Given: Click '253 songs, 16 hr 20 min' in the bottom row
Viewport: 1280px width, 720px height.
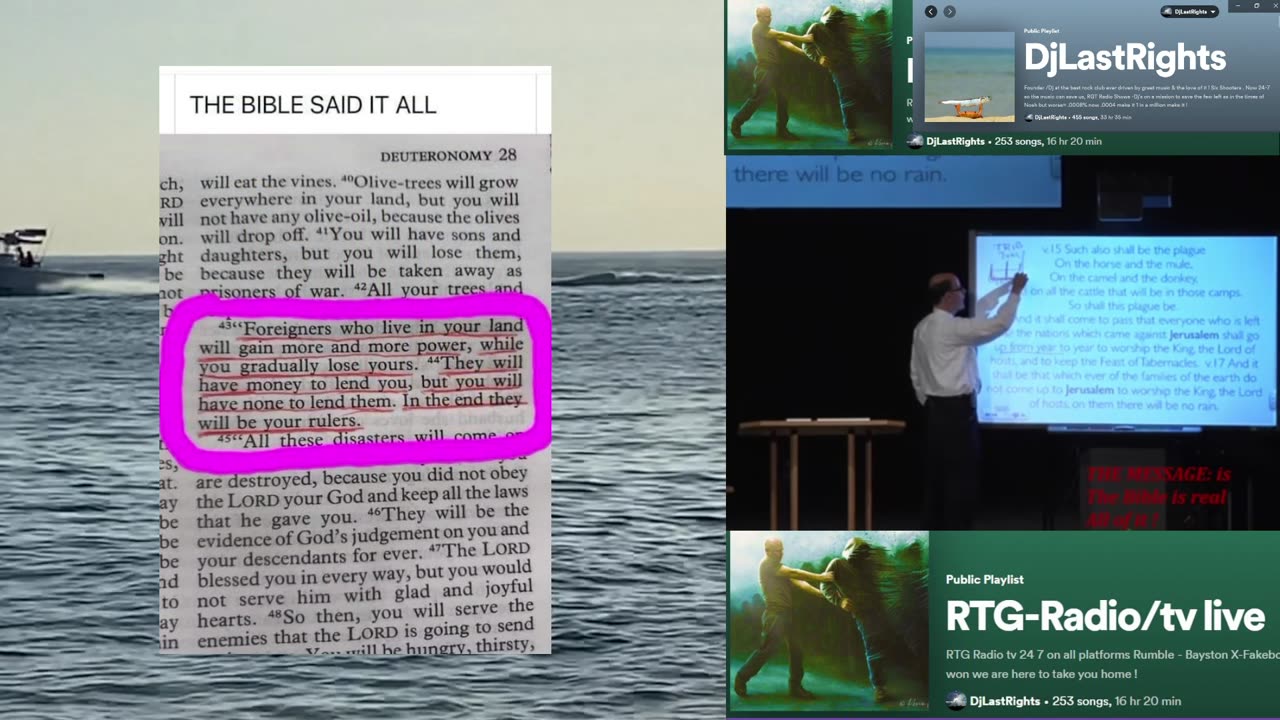Looking at the screenshot, I should (1118, 702).
